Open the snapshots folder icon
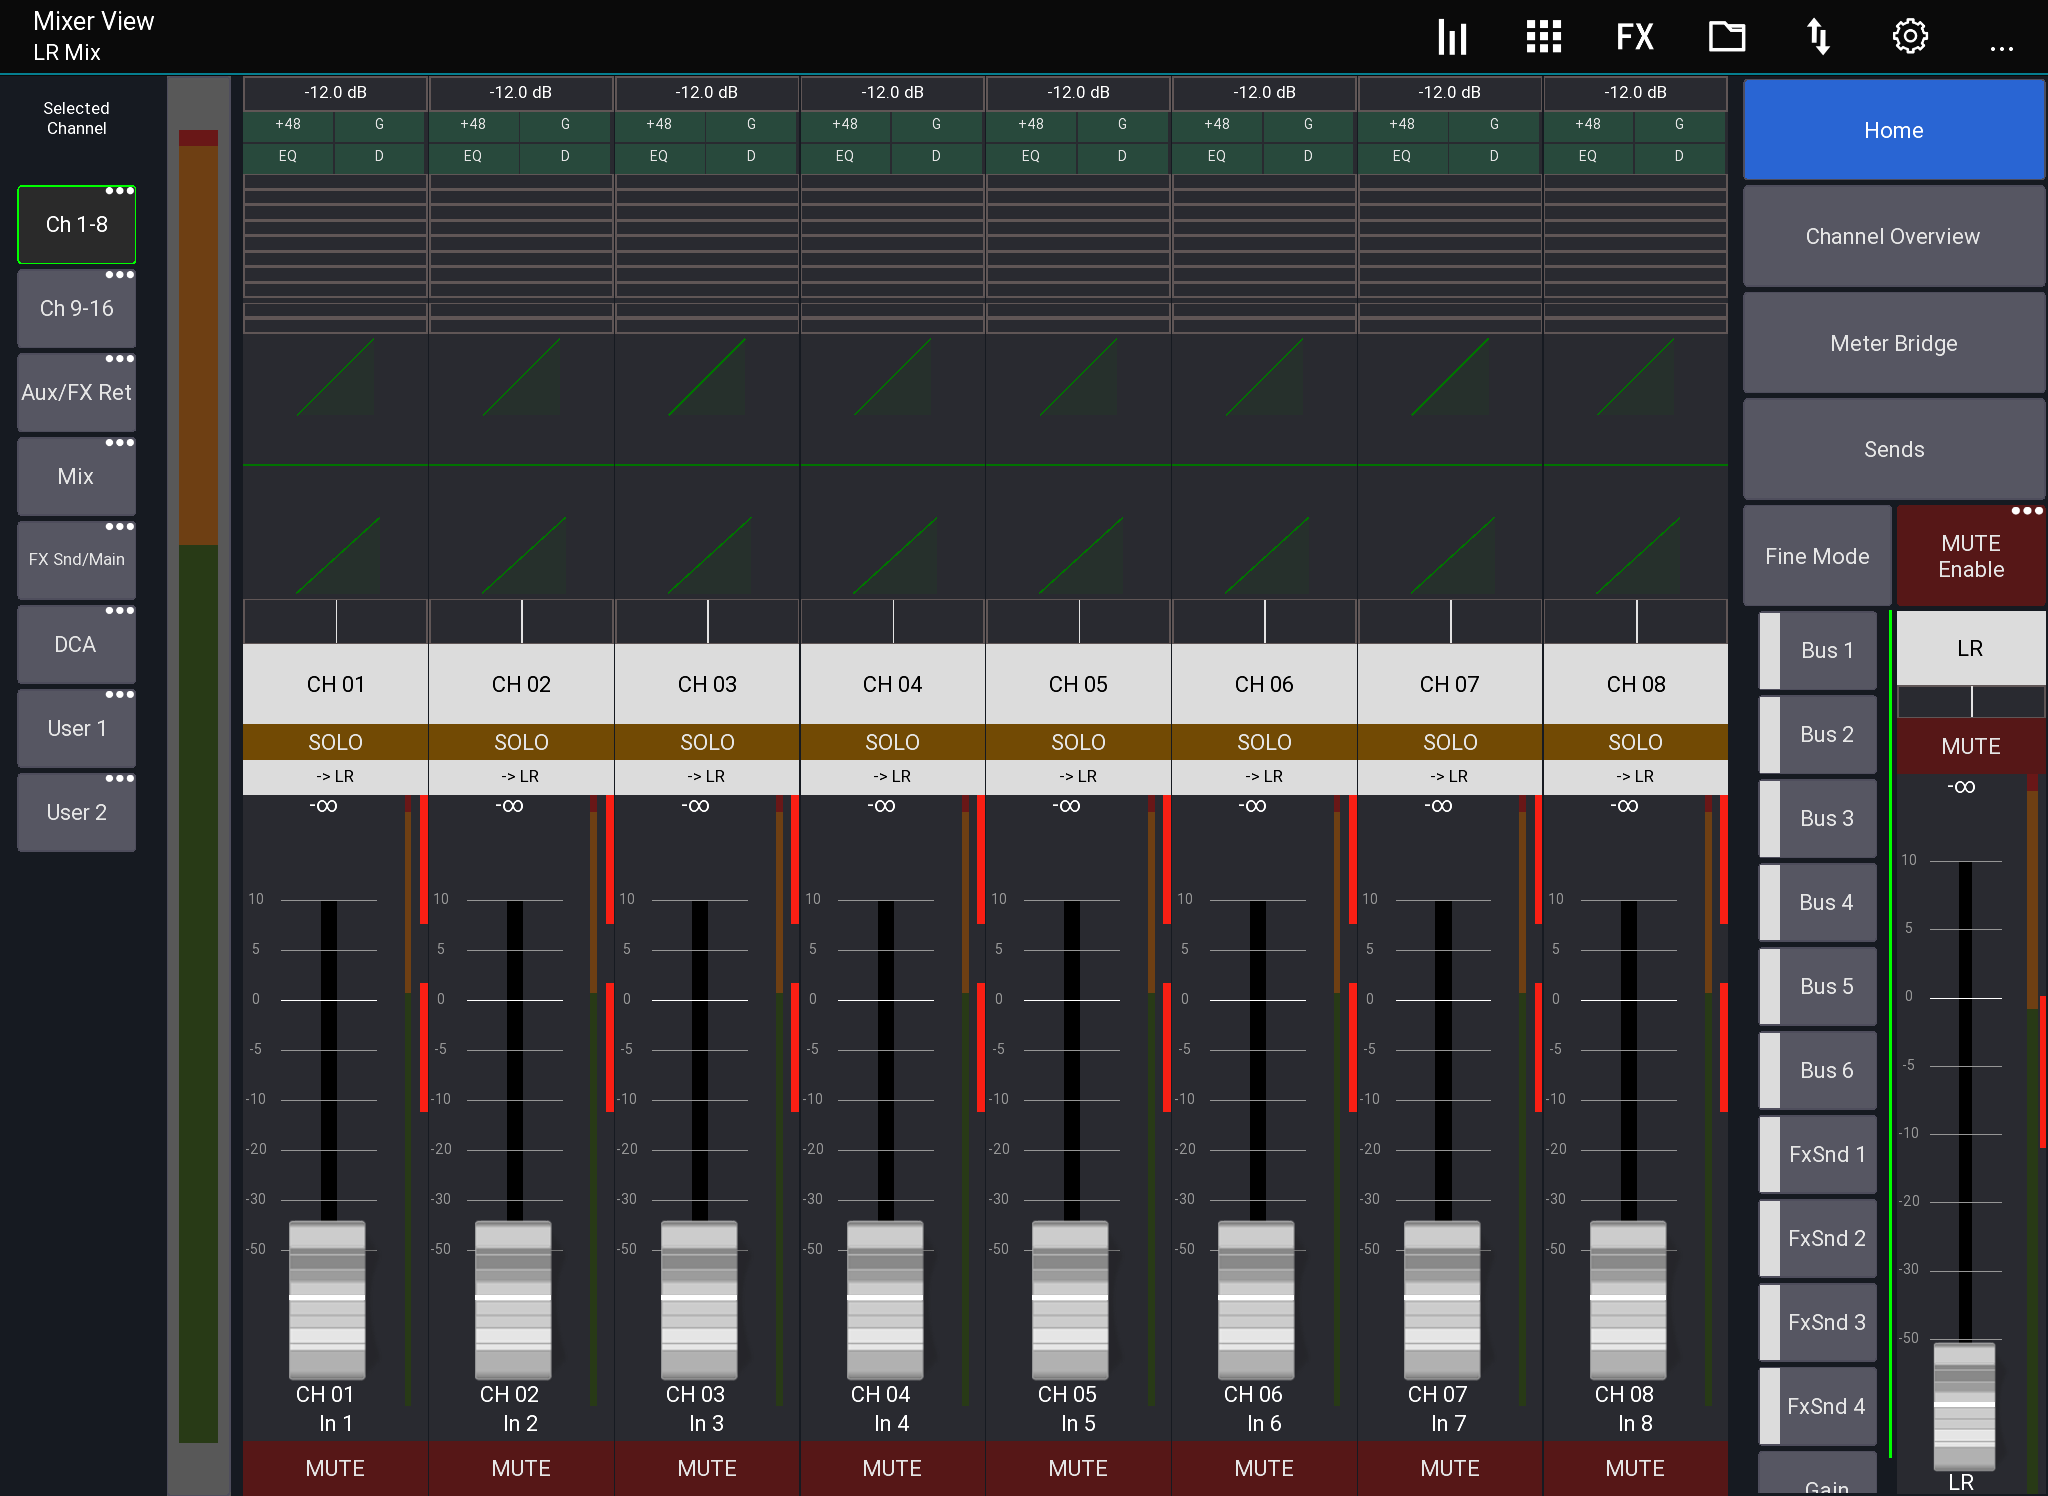2048x1496 pixels. pyautogui.click(x=1726, y=35)
